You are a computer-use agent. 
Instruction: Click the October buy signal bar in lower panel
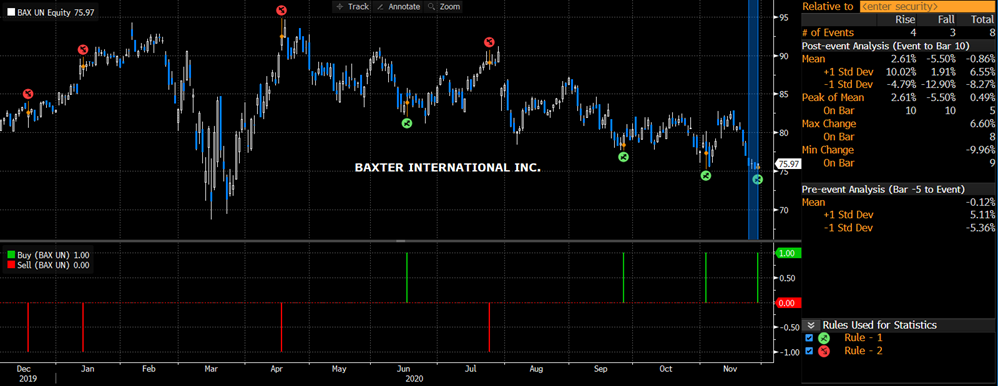click(x=706, y=278)
